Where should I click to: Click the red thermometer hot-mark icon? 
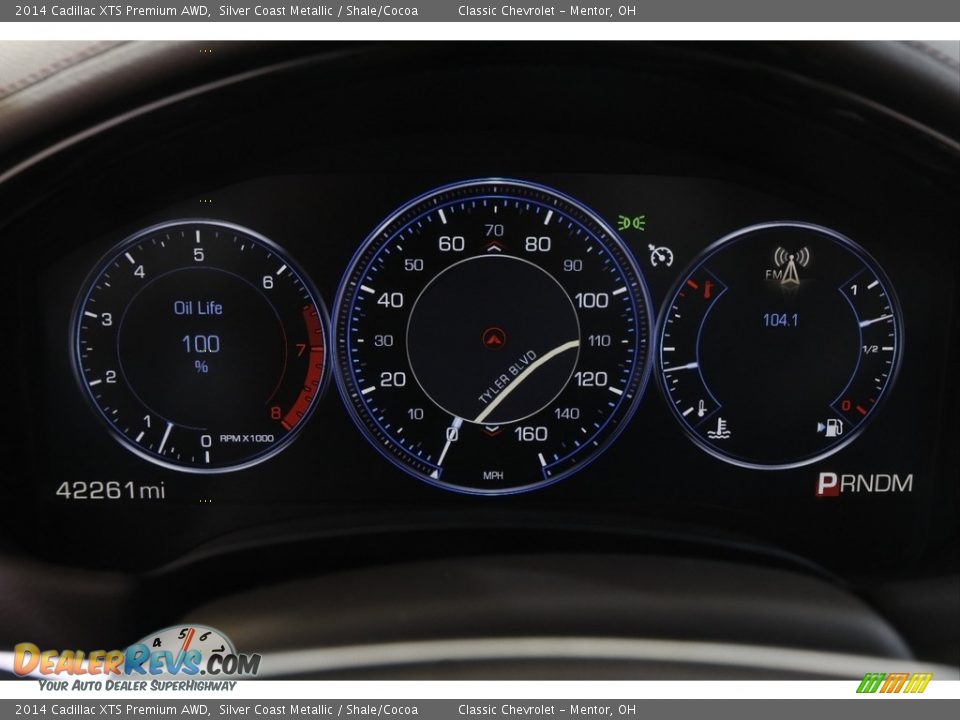click(708, 288)
